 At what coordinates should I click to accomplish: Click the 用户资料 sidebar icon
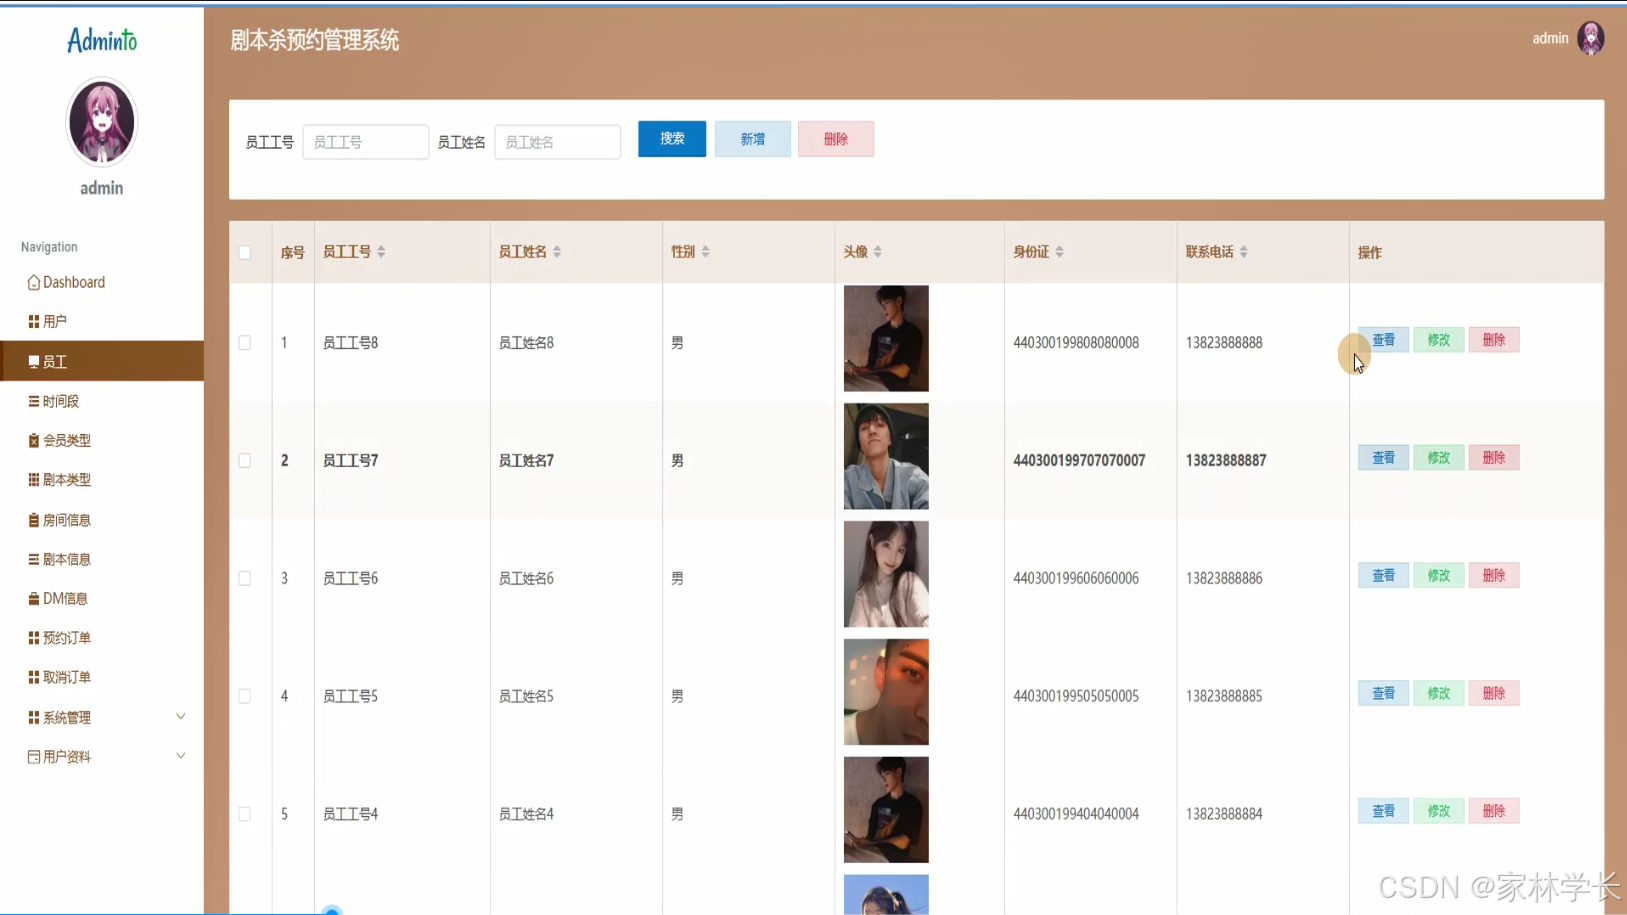coord(34,757)
